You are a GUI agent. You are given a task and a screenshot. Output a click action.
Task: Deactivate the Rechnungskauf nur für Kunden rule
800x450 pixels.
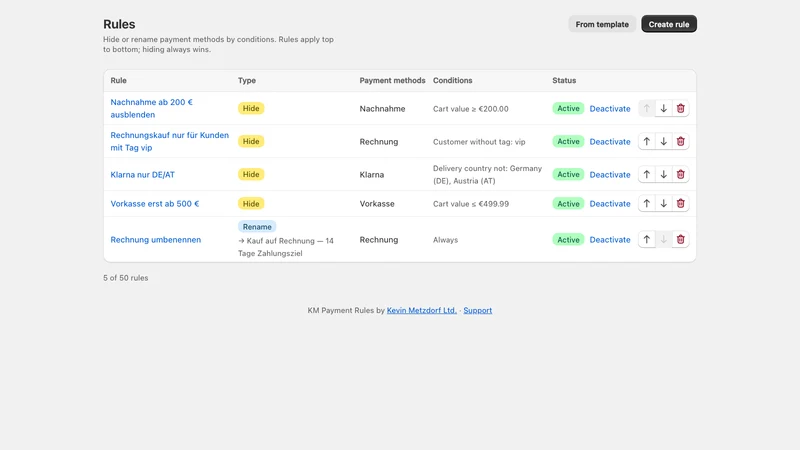coord(610,142)
